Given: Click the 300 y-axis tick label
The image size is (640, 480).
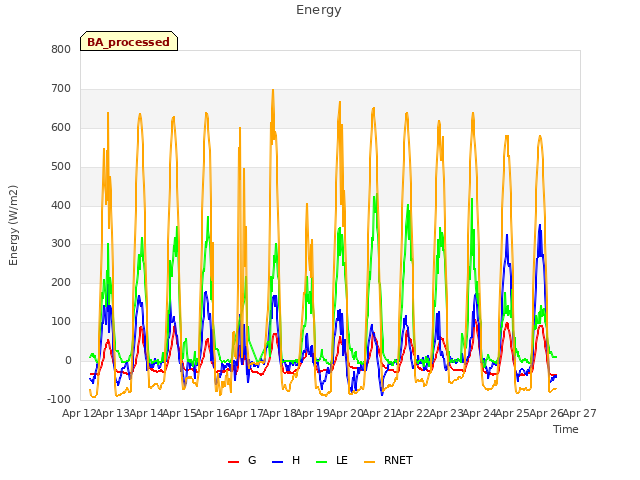Looking at the screenshot, I should pos(61,244).
